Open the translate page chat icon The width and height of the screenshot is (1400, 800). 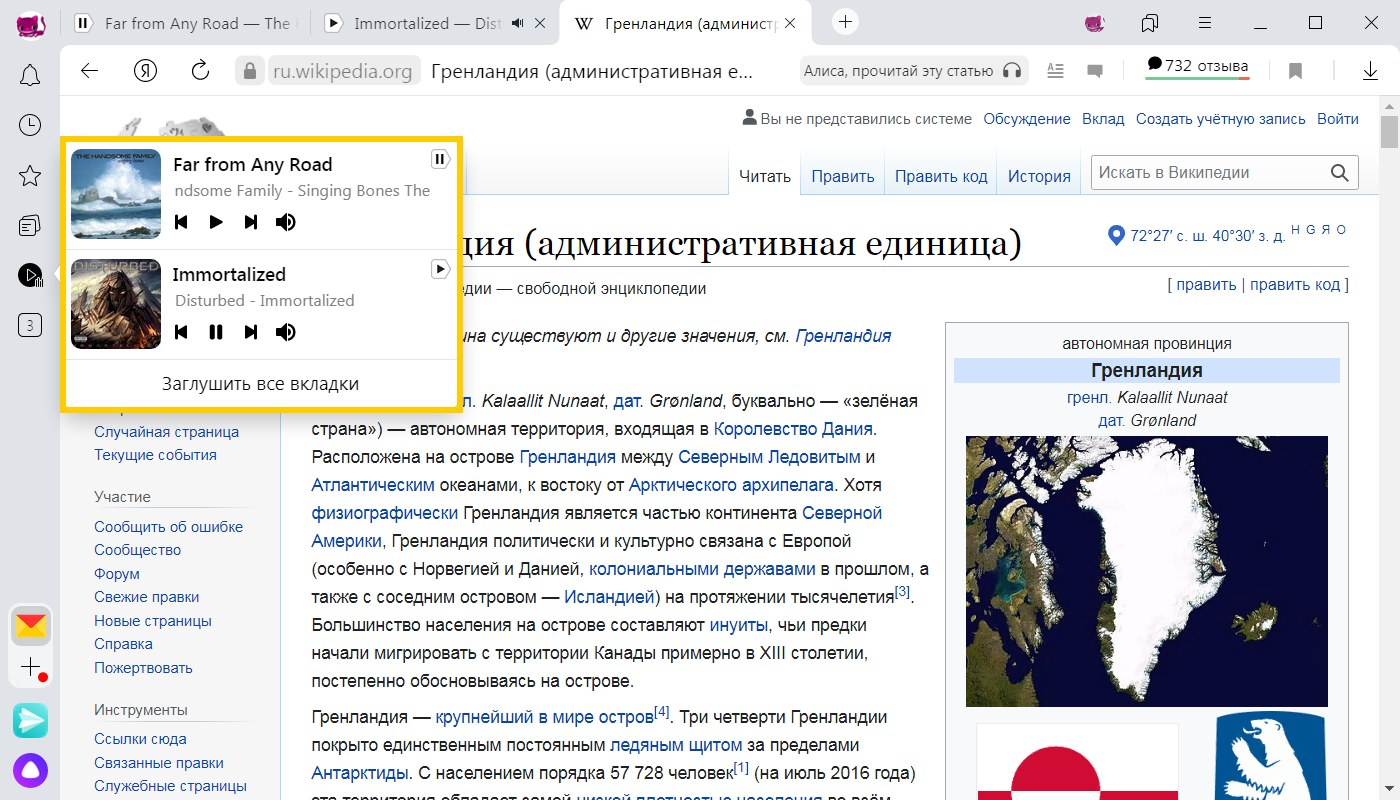click(x=1095, y=71)
